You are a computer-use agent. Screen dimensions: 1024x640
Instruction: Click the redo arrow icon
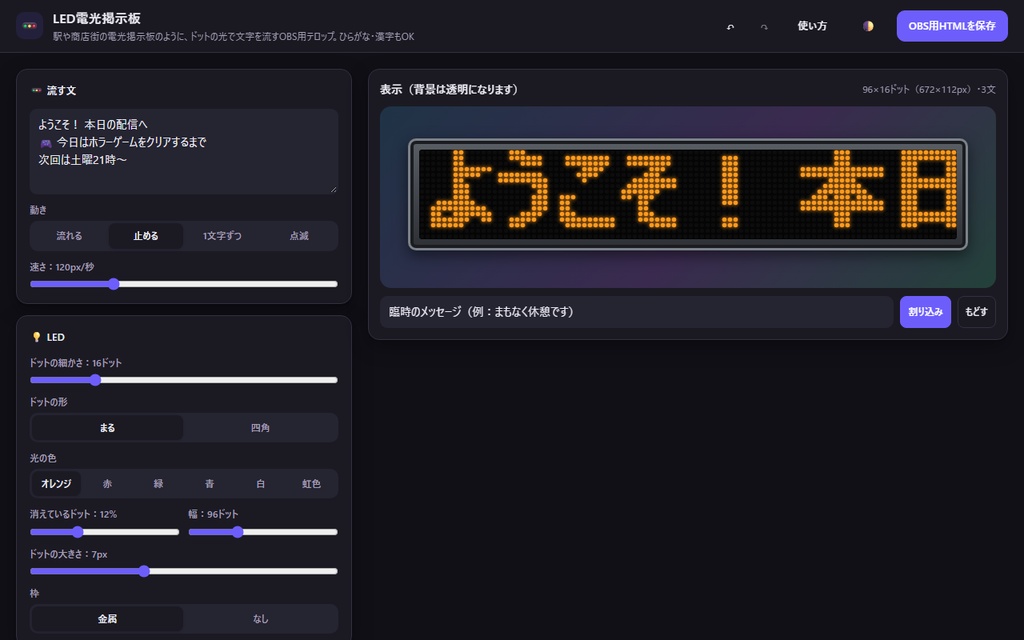point(764,27)
